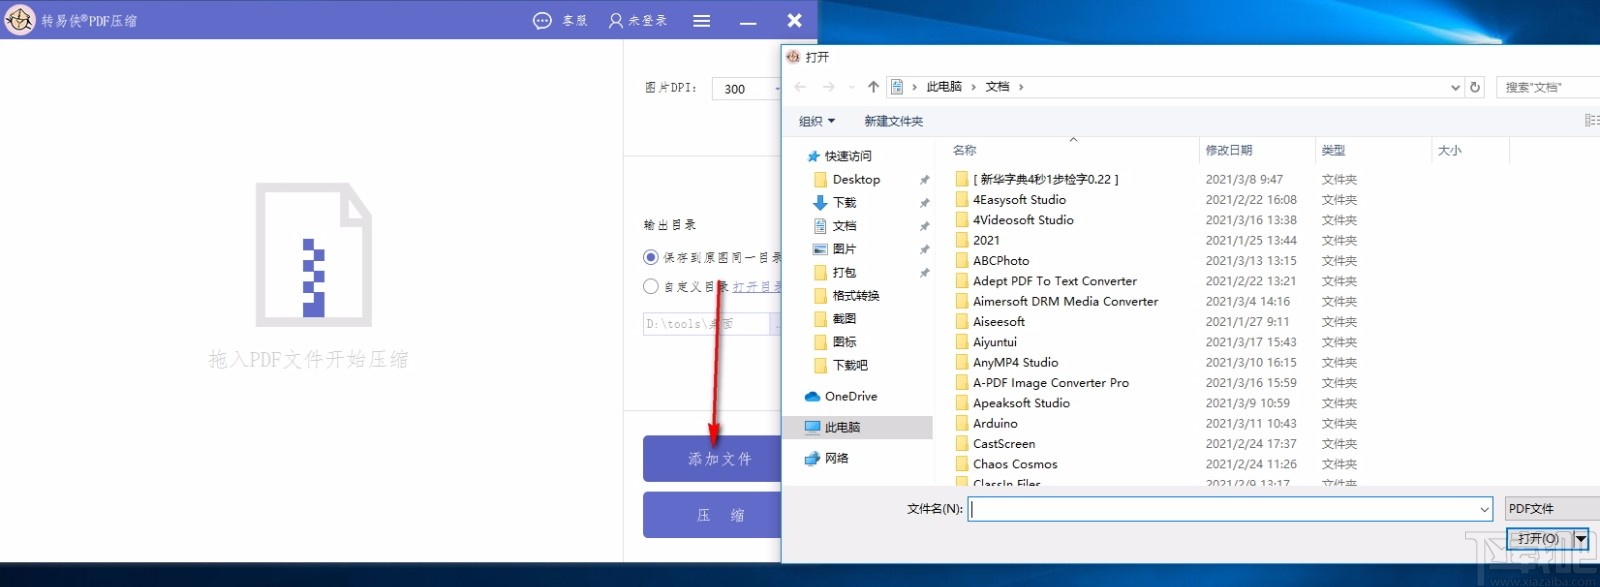Open the 图片DPI 300 dropdown
The width and height of the screenshot is (1600, 587).
pyautogui.click(x=748, y=89)
